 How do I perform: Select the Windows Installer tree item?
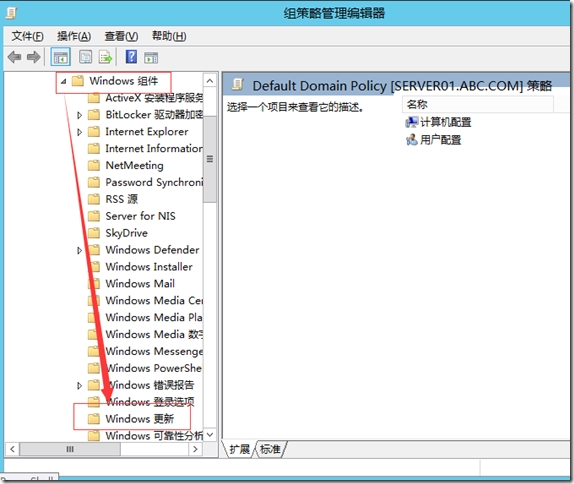point(149,267)
